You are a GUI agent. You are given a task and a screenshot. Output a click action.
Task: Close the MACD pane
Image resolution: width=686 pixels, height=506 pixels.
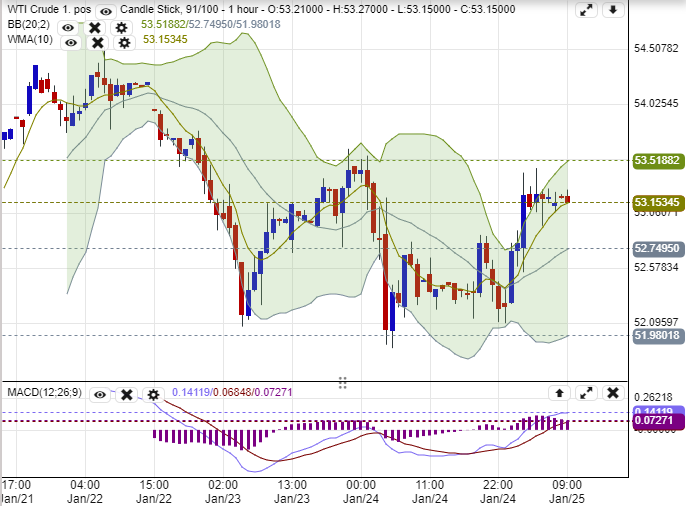(x=613, y=393)
